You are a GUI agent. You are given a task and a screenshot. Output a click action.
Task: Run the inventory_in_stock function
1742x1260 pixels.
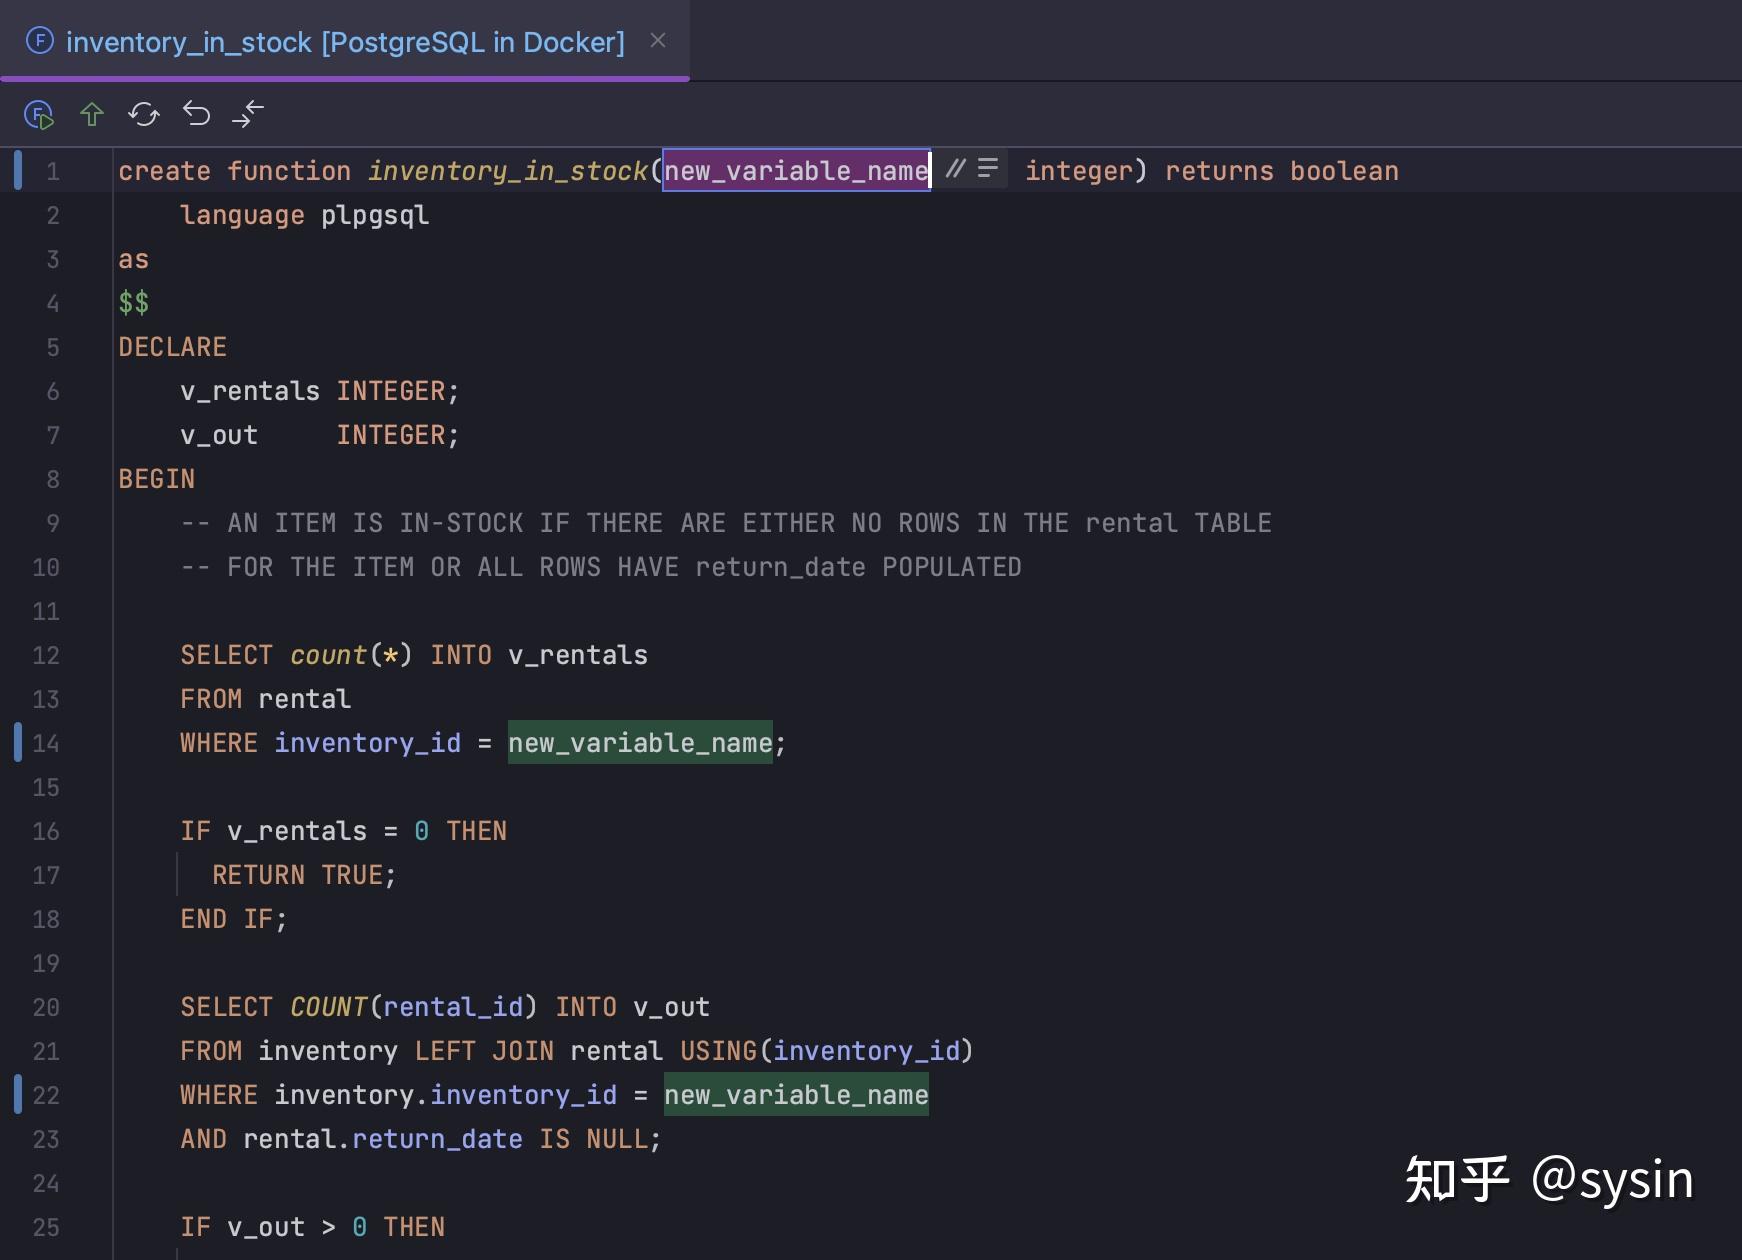(38, 114)
